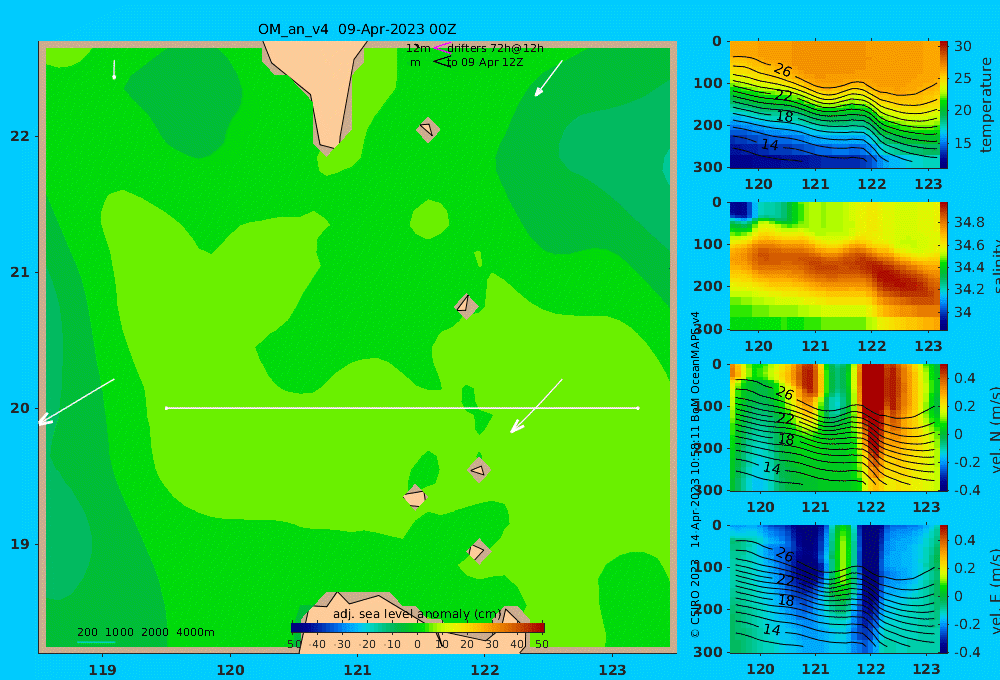The height and width of the screenshot is (680, 1000).
Task: Select the 'drifters 72h@12h' legend text
Action: (496, 48)
